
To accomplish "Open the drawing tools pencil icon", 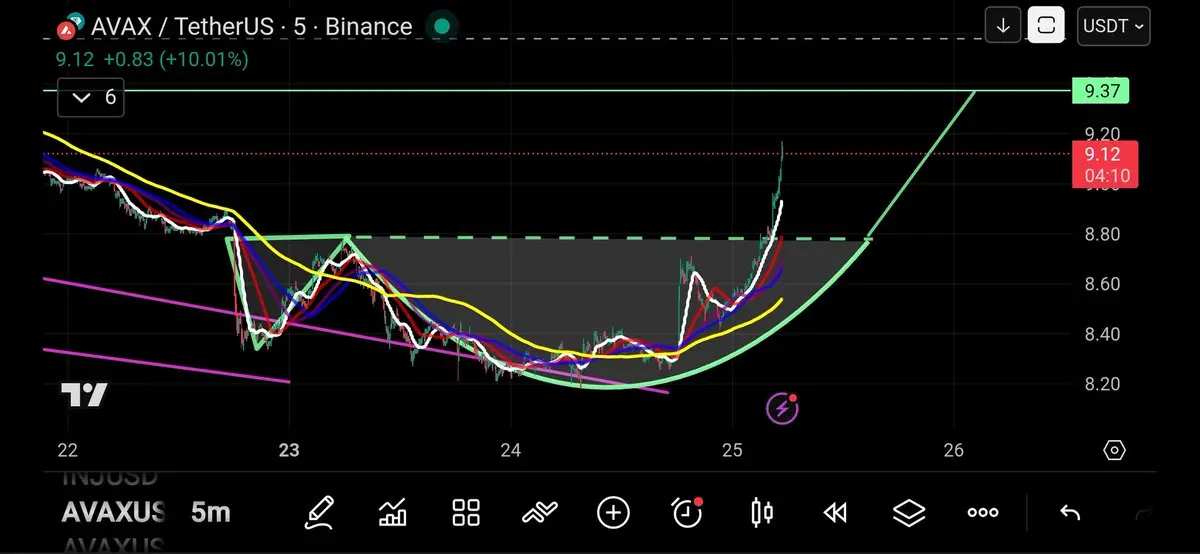I will (x=319, y=513).
